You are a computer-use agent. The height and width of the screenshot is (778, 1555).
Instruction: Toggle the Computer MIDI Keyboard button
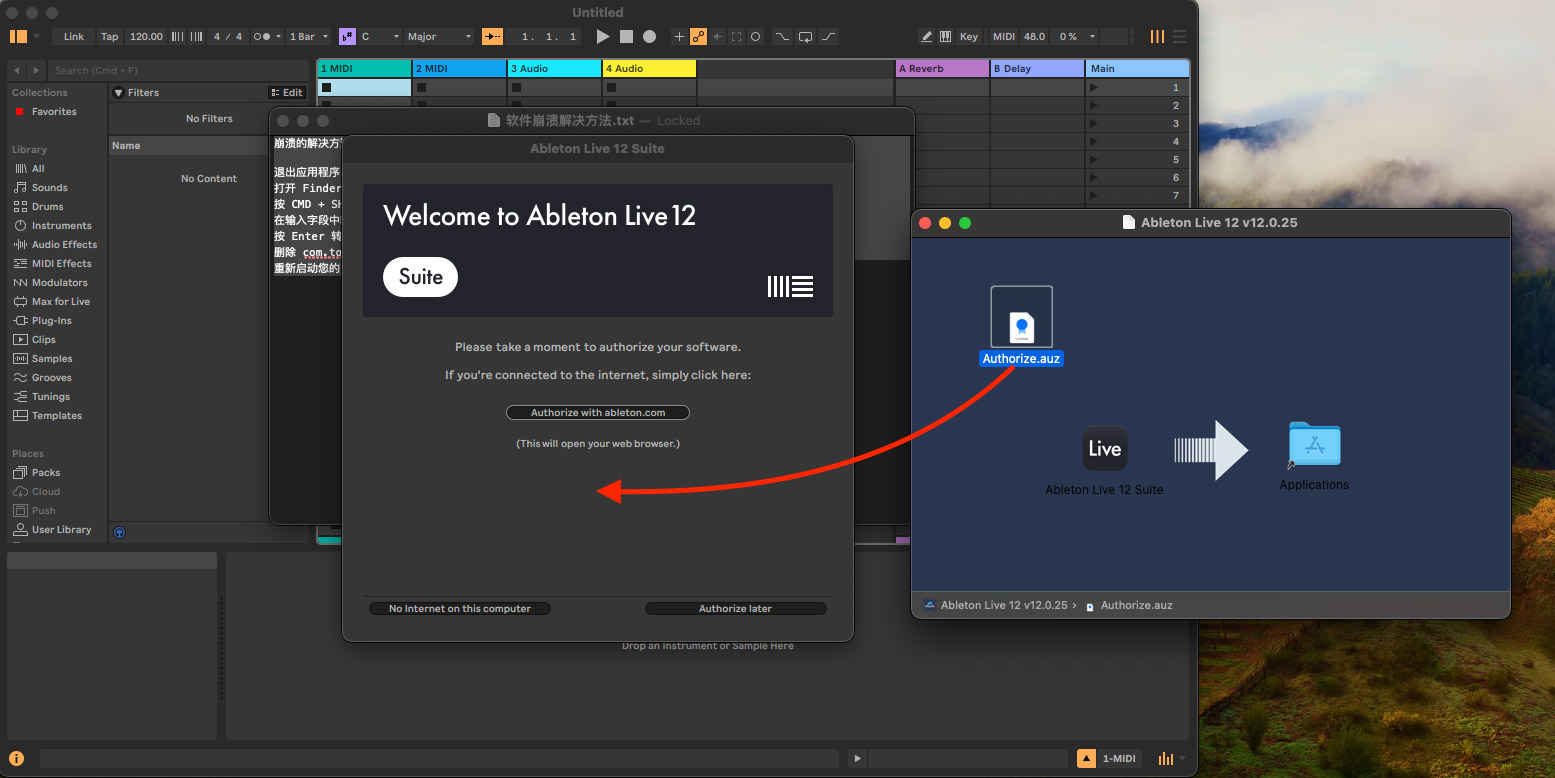pyautogui.click(x=945, y=36)
